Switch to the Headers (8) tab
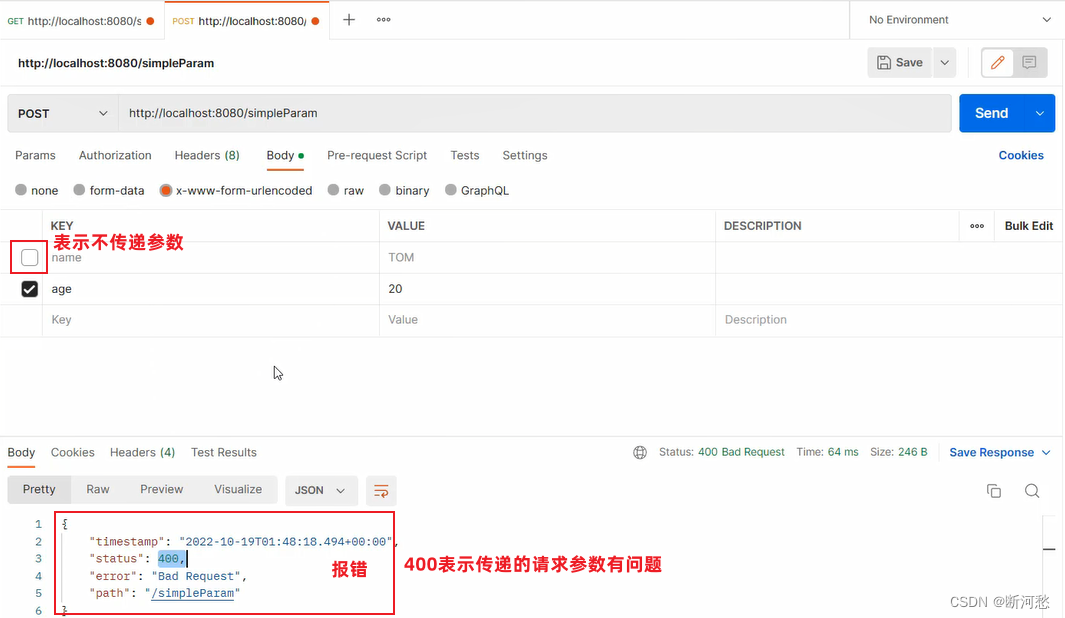Viewport: 1065px width, 618px height. tap(206, 156)
